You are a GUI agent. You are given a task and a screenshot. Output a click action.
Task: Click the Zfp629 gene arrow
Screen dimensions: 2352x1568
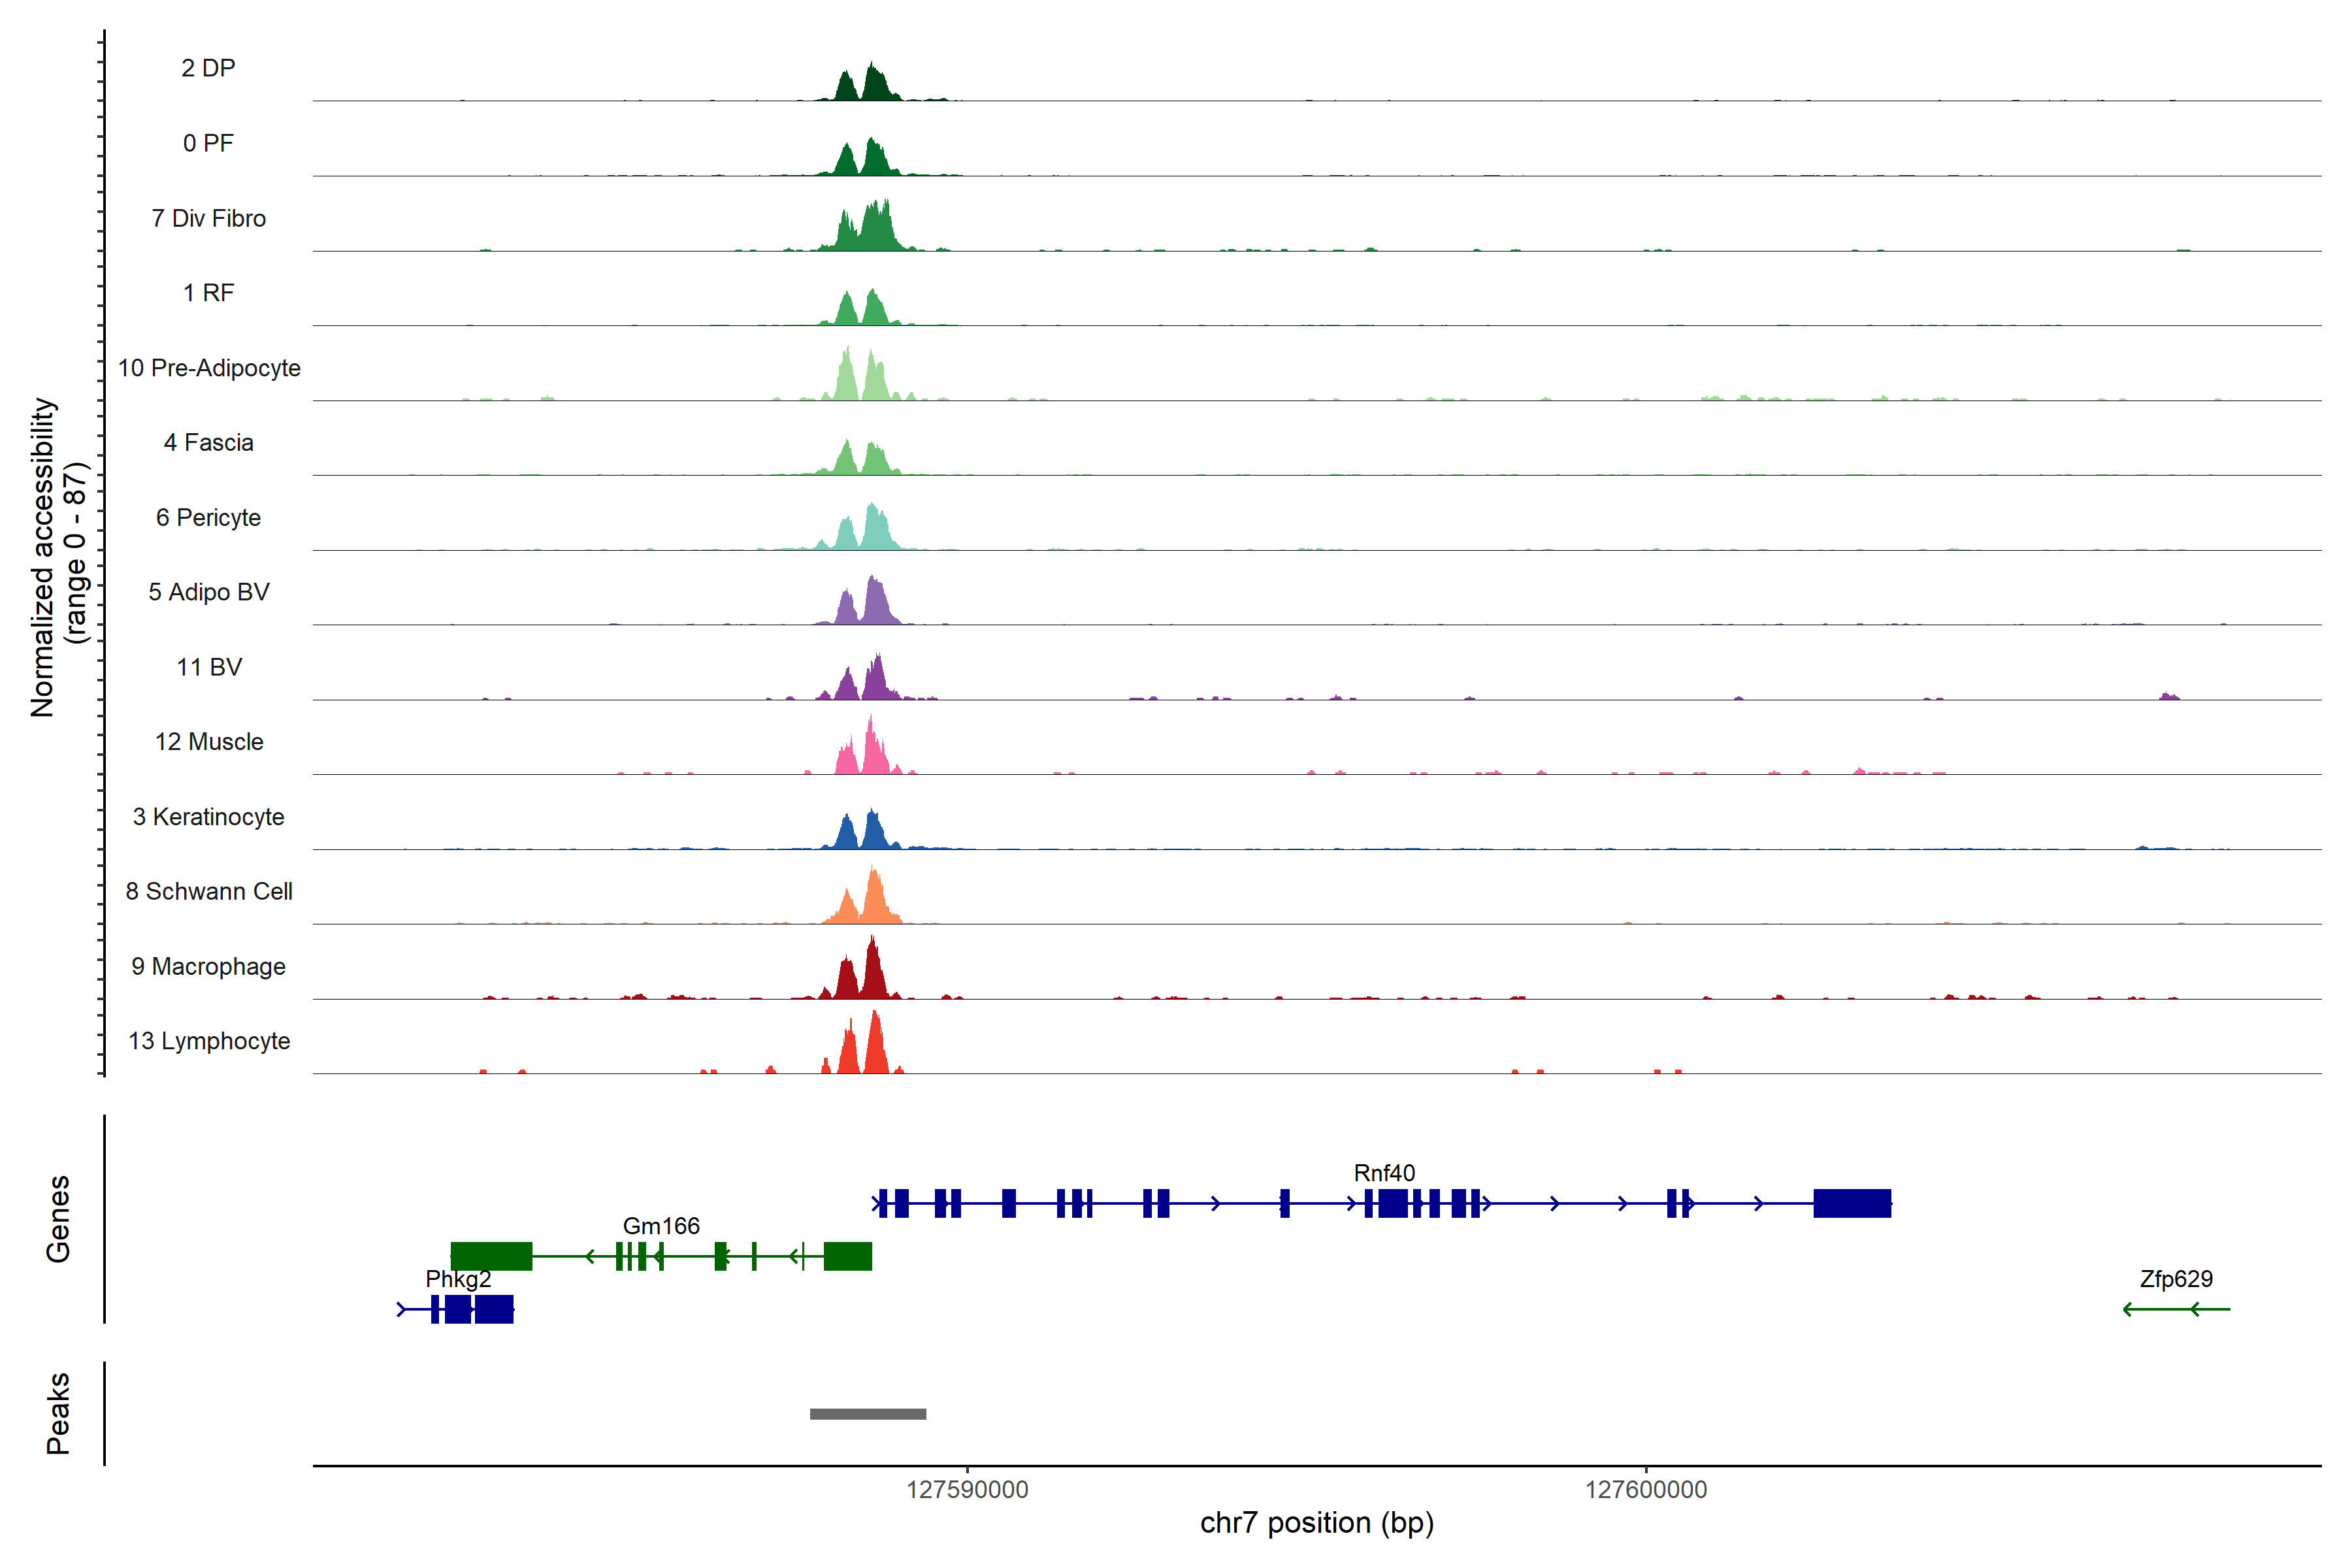(x=2176, y=1309)
